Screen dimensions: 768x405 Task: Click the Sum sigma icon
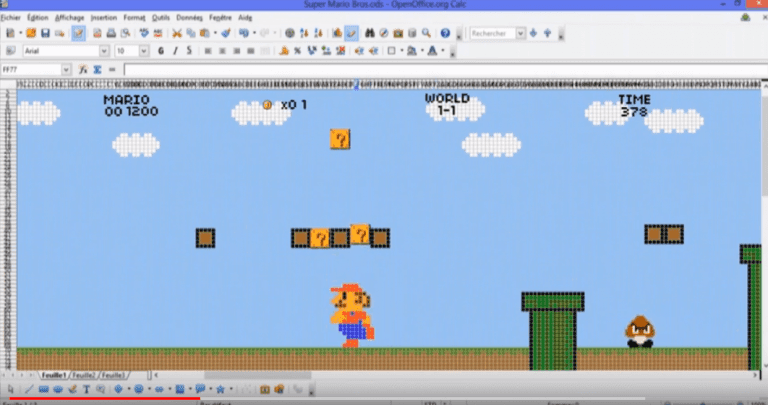(97, 70)
